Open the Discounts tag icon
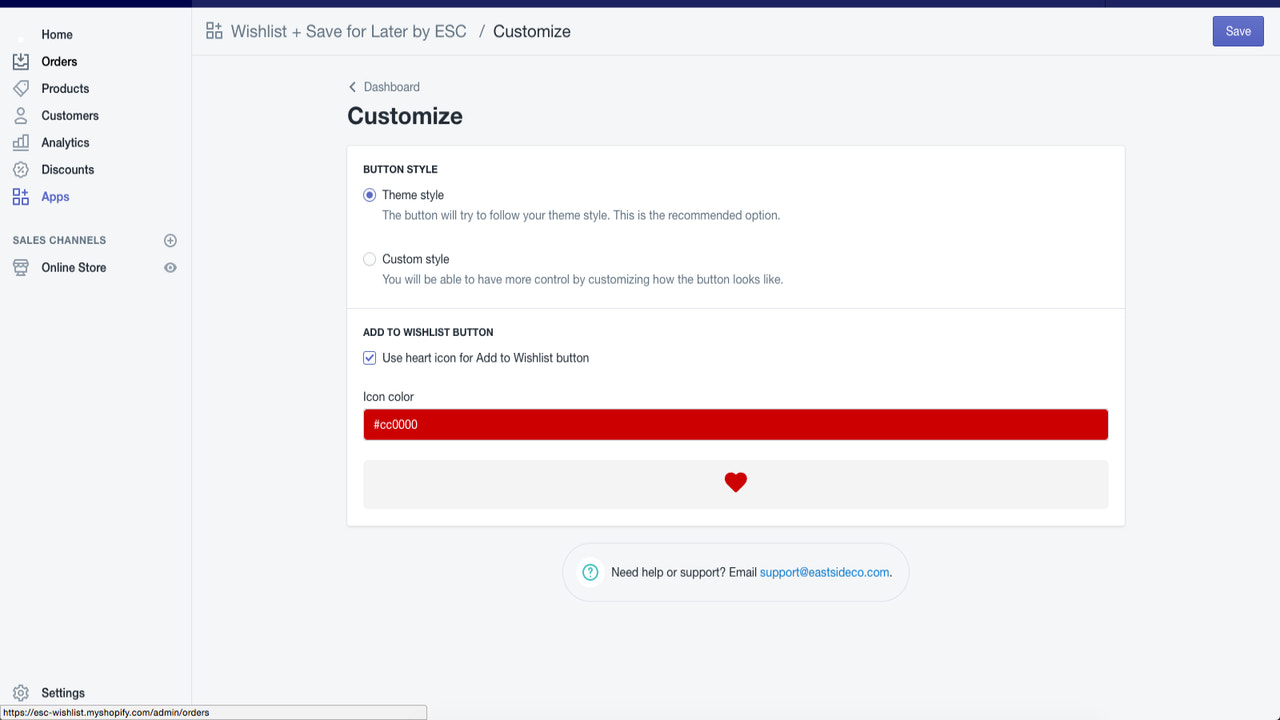1280x720 pixels. (20, 169)
